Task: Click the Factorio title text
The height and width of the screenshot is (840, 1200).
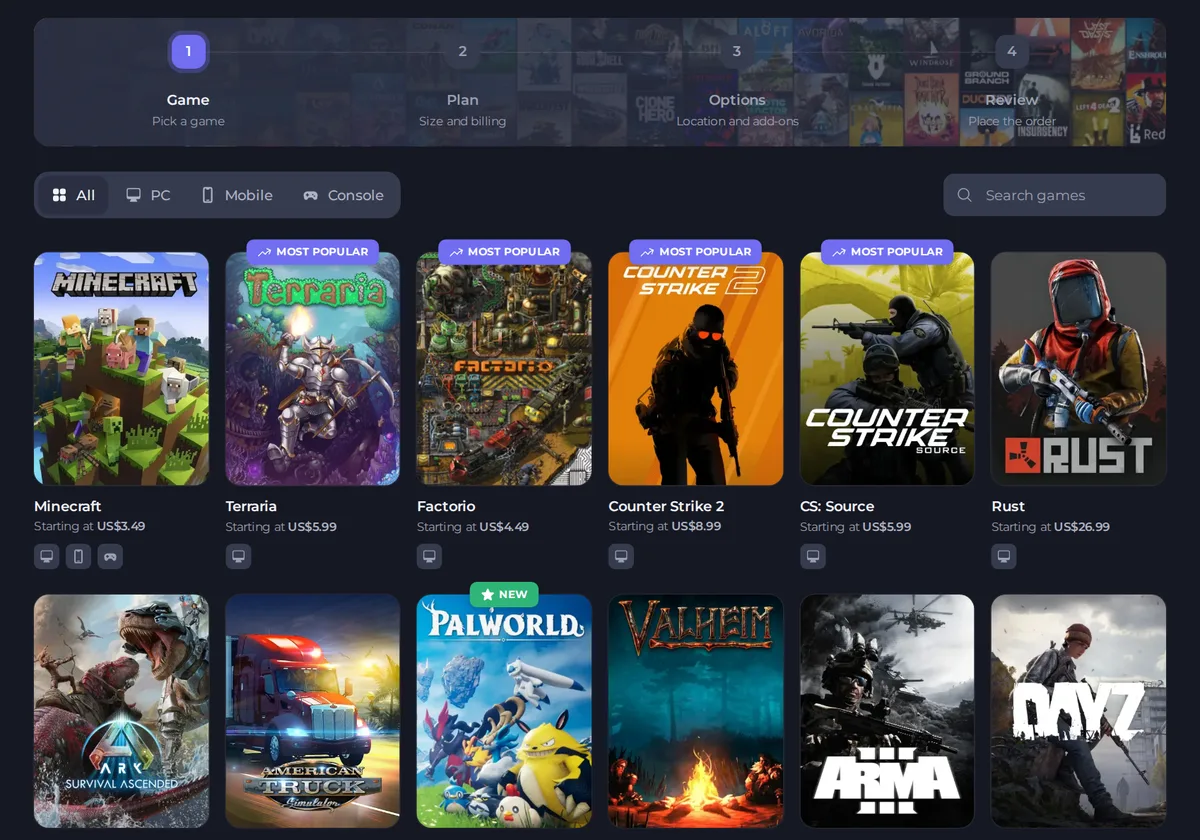Action: 446,506
